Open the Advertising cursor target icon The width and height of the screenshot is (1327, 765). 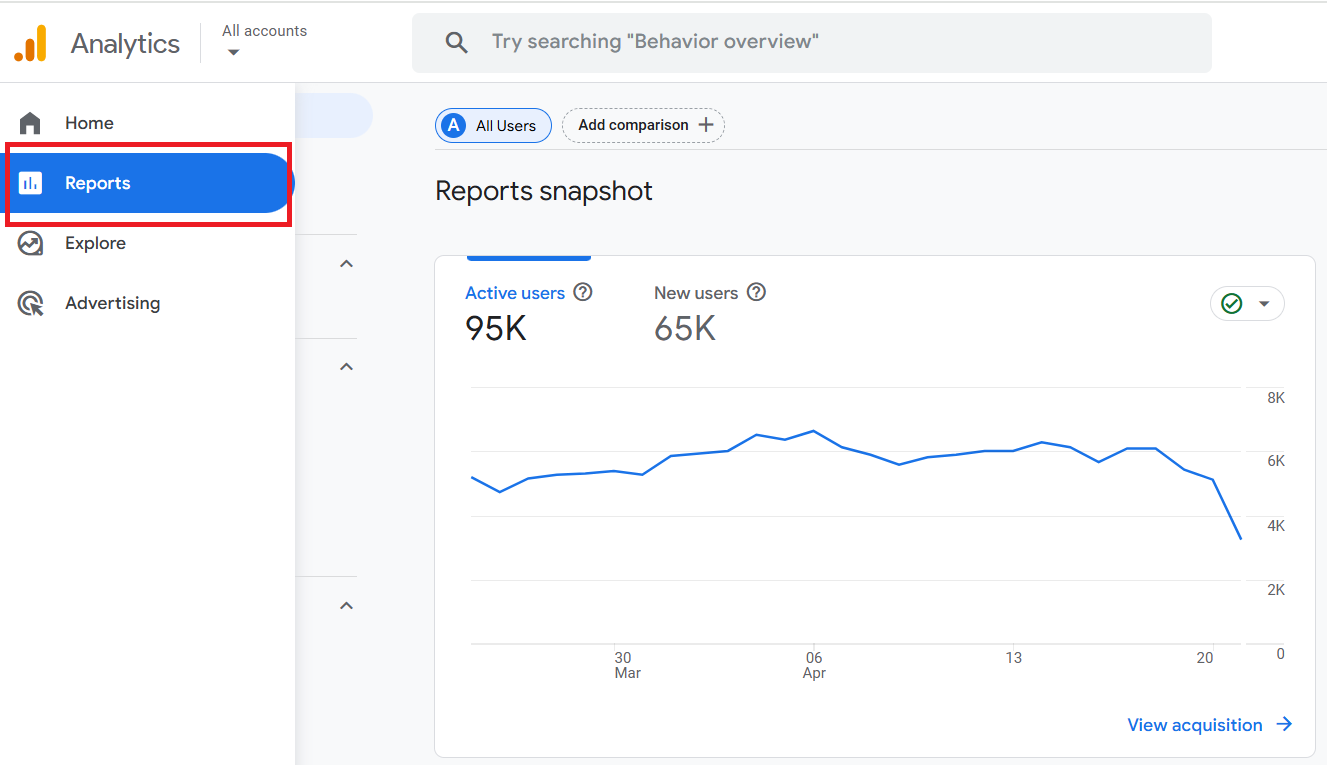(31, 303)
